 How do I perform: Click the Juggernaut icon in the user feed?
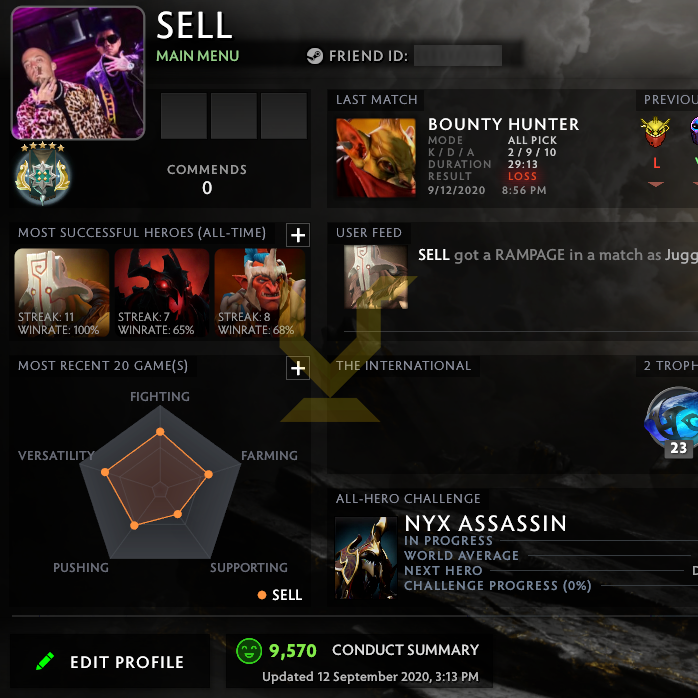(376, 277)
